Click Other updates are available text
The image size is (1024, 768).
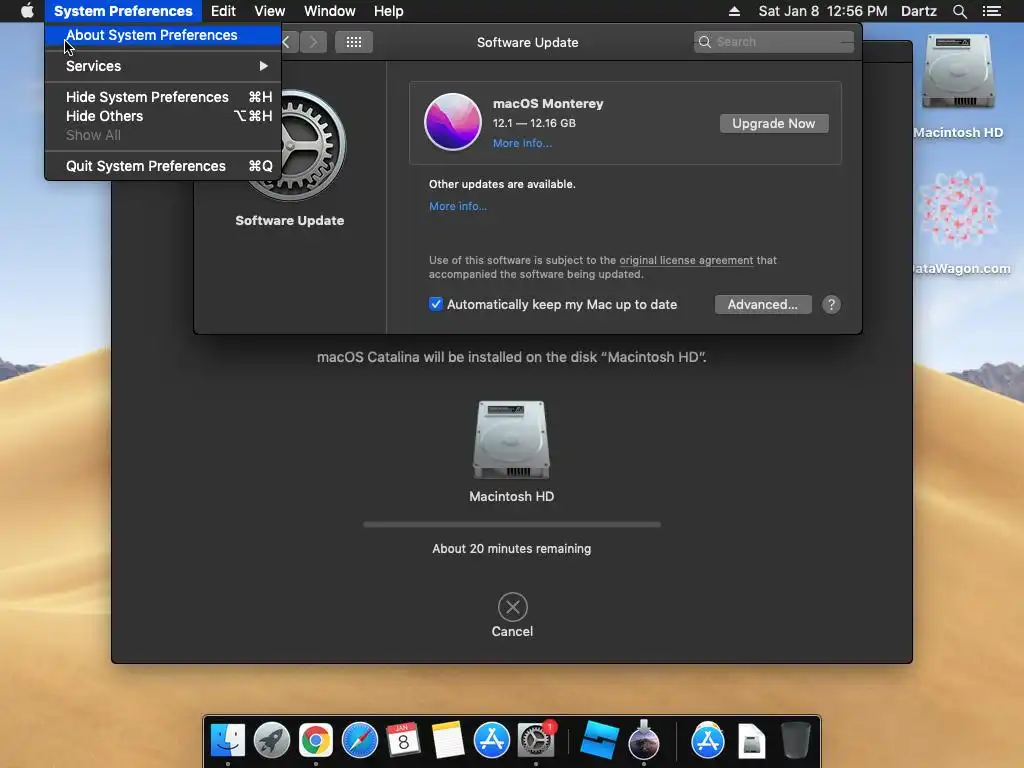(x=502, y=184)
